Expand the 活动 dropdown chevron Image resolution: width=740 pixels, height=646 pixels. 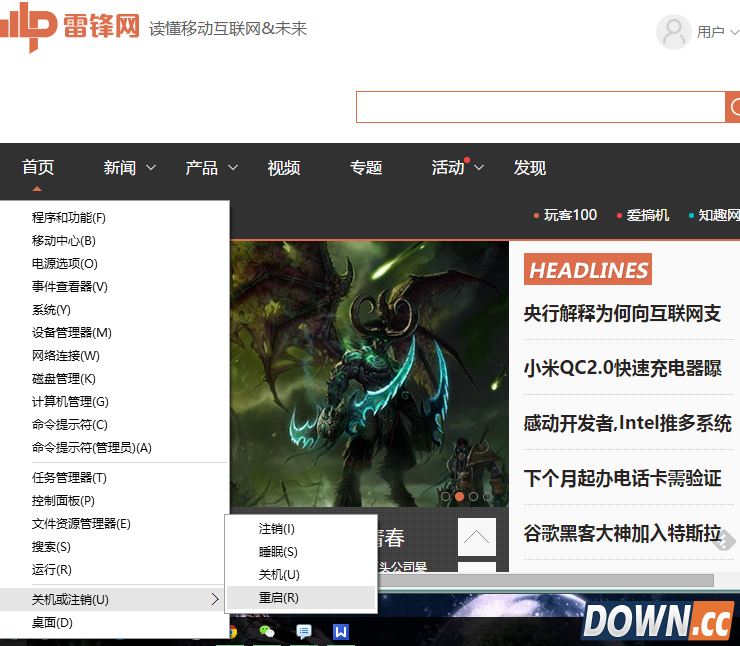tap(479, 168)
